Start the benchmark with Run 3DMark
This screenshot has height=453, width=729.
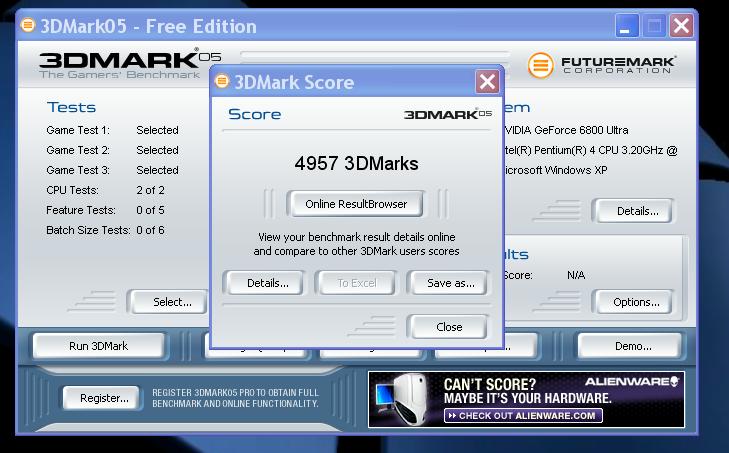point(99,346)
